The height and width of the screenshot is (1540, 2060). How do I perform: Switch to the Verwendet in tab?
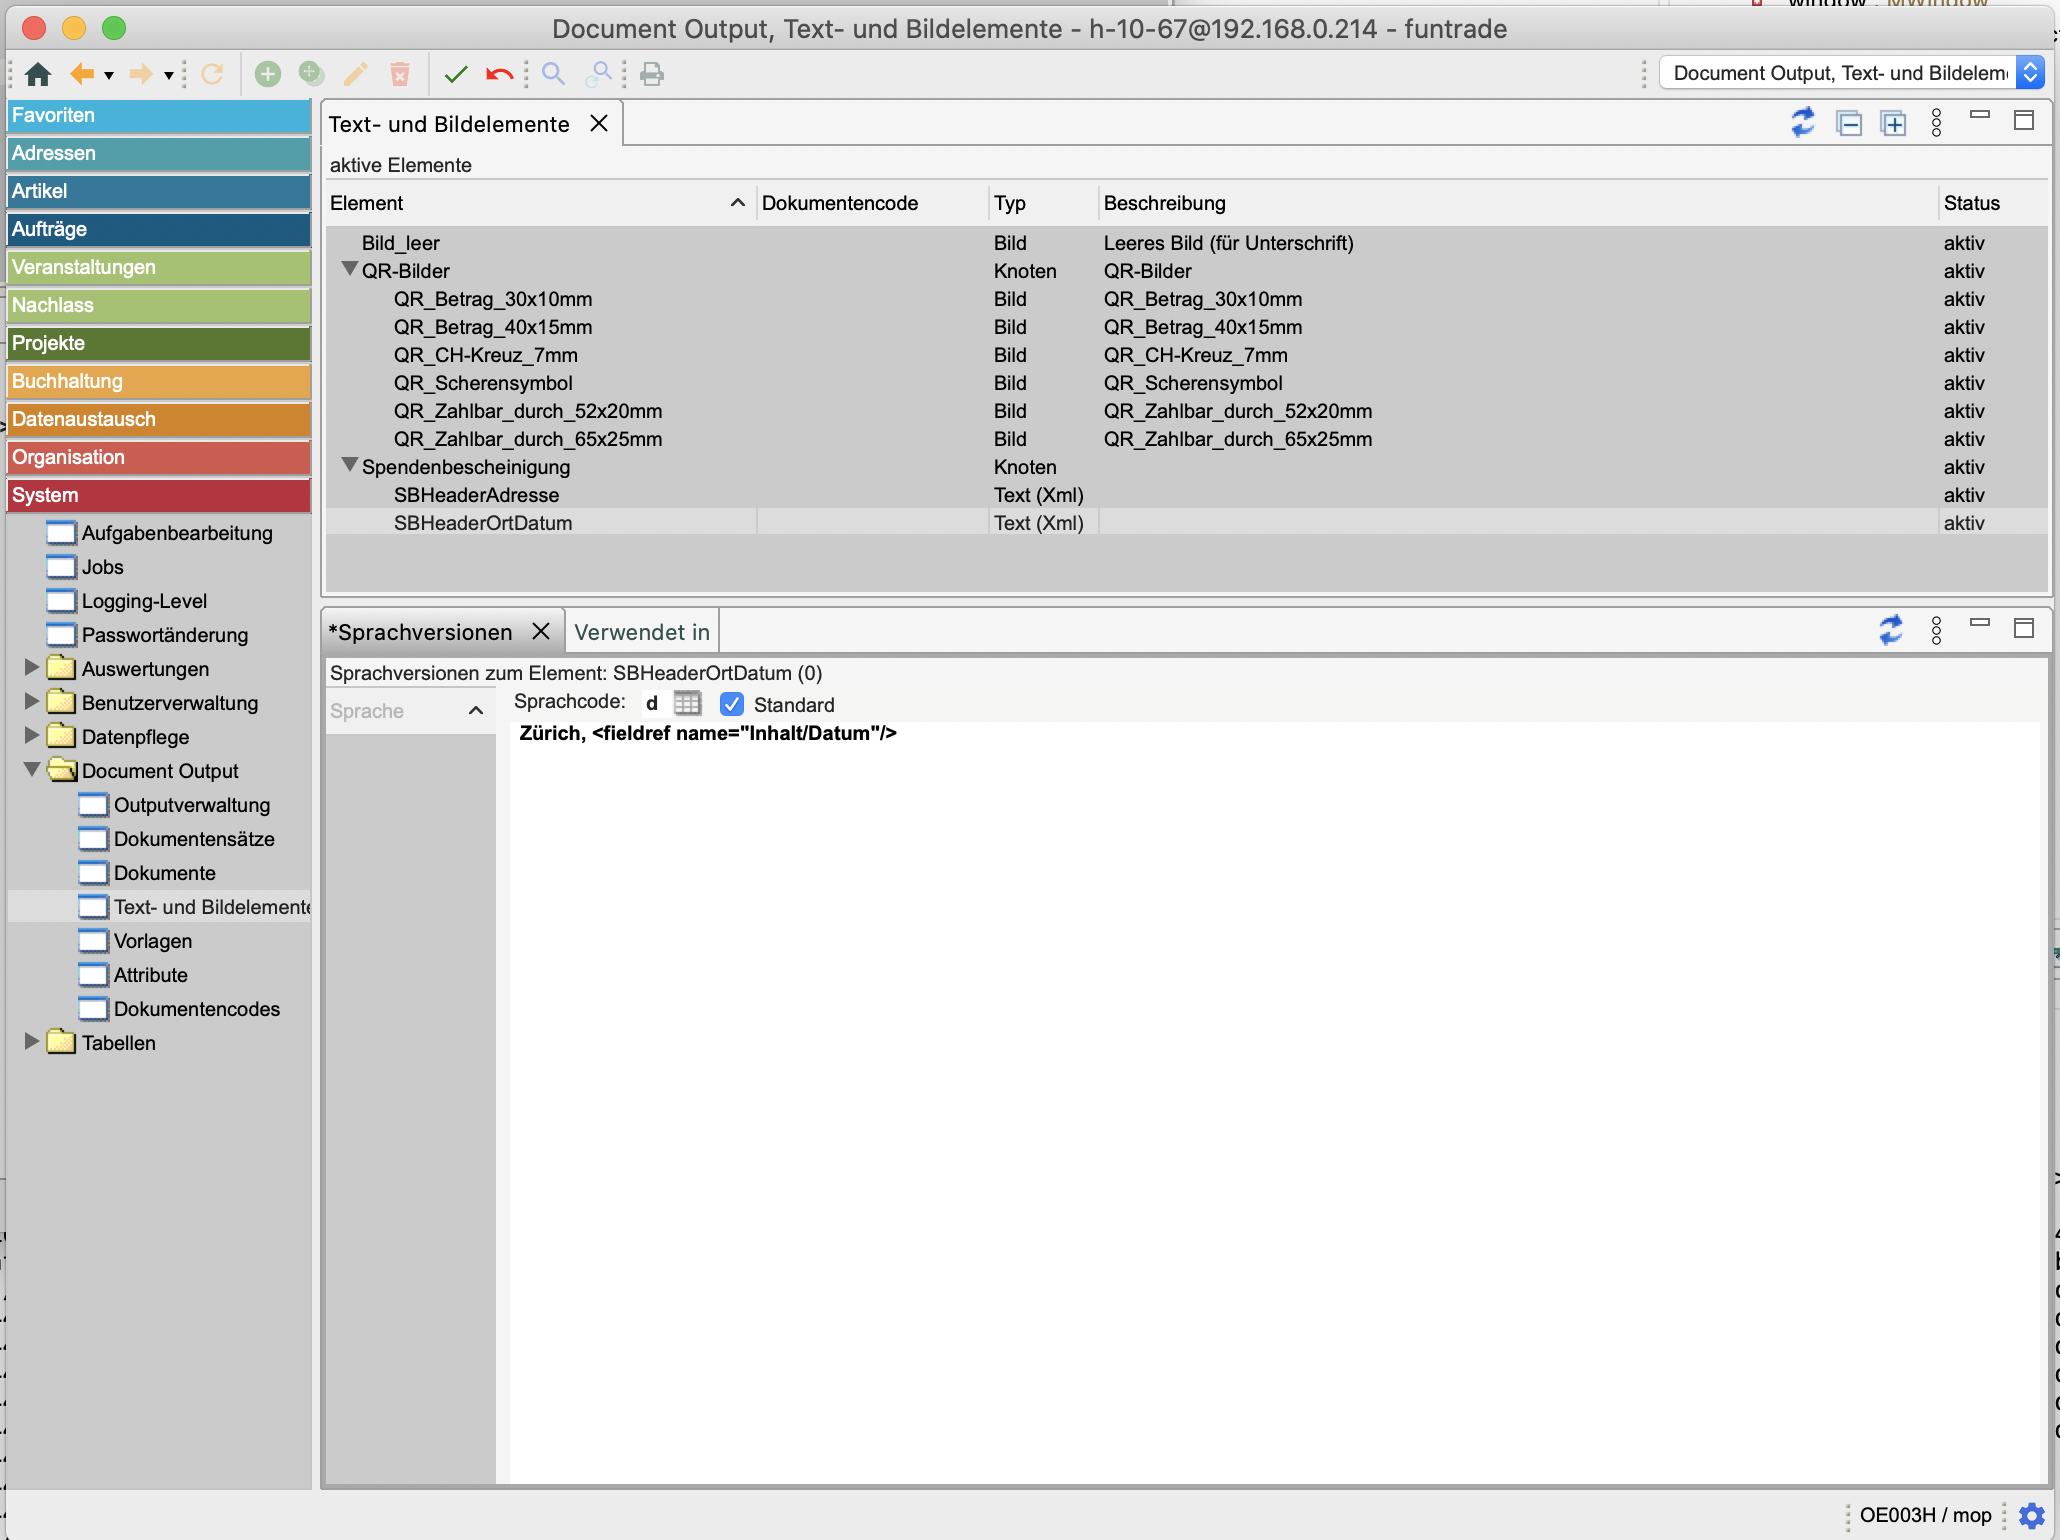(642, 632)
